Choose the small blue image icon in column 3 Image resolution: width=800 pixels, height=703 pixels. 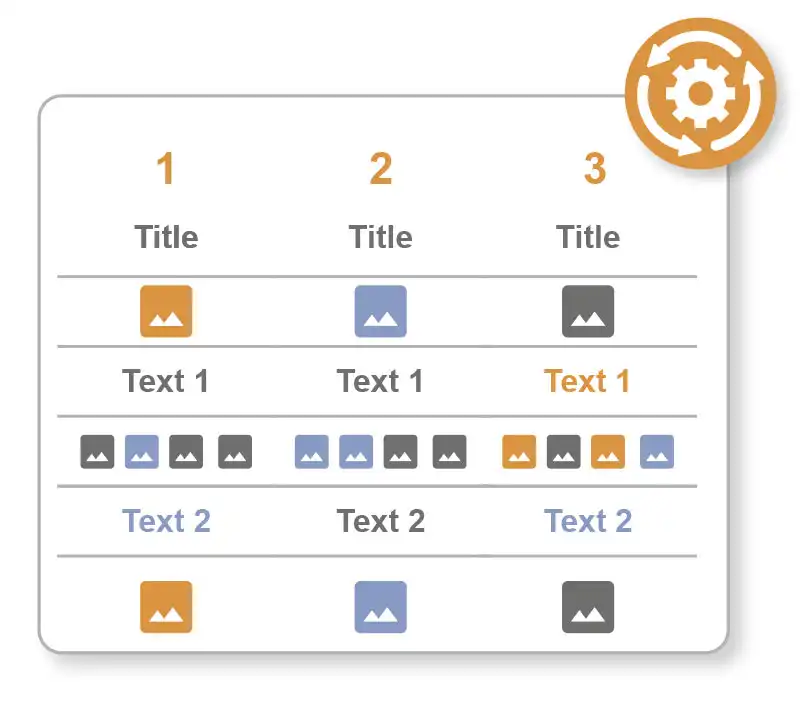click(657, 452)
